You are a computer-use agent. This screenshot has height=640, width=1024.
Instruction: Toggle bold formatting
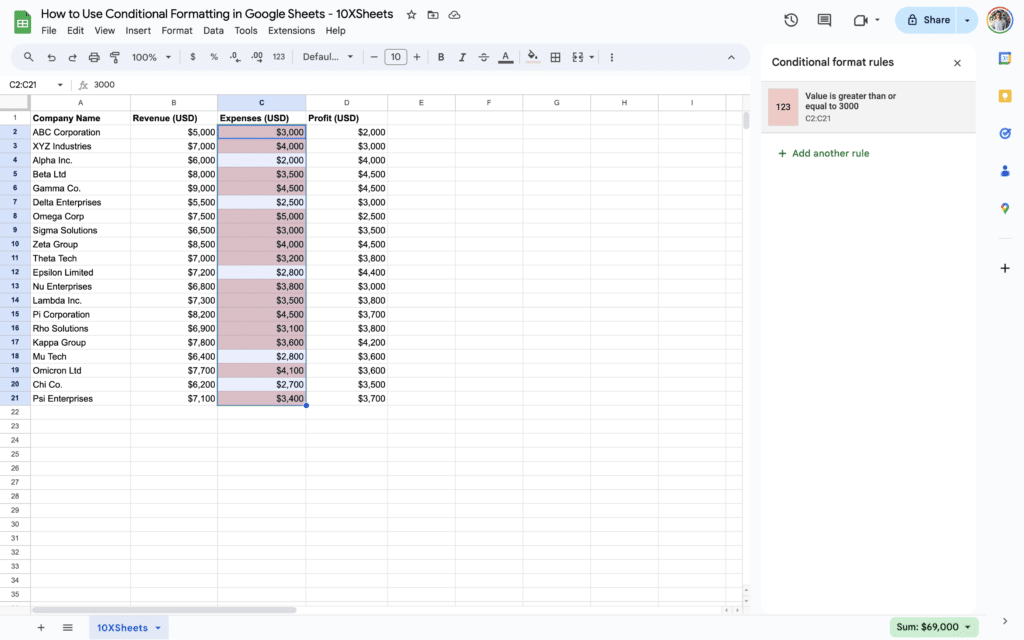coord(440,57)
